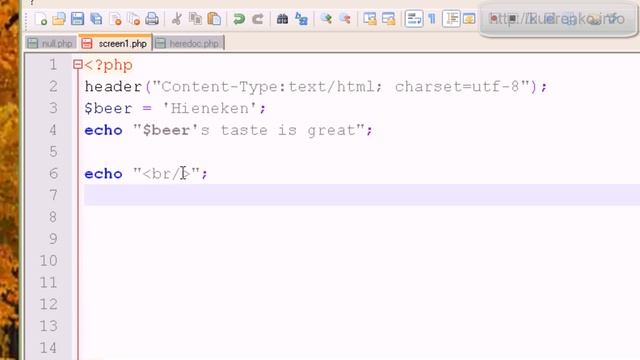The height and width of the screenshot is (360, 640).
Task: Toggle word wrap in the toolbar
Action: pyautogui.click(x=413, y=19)
